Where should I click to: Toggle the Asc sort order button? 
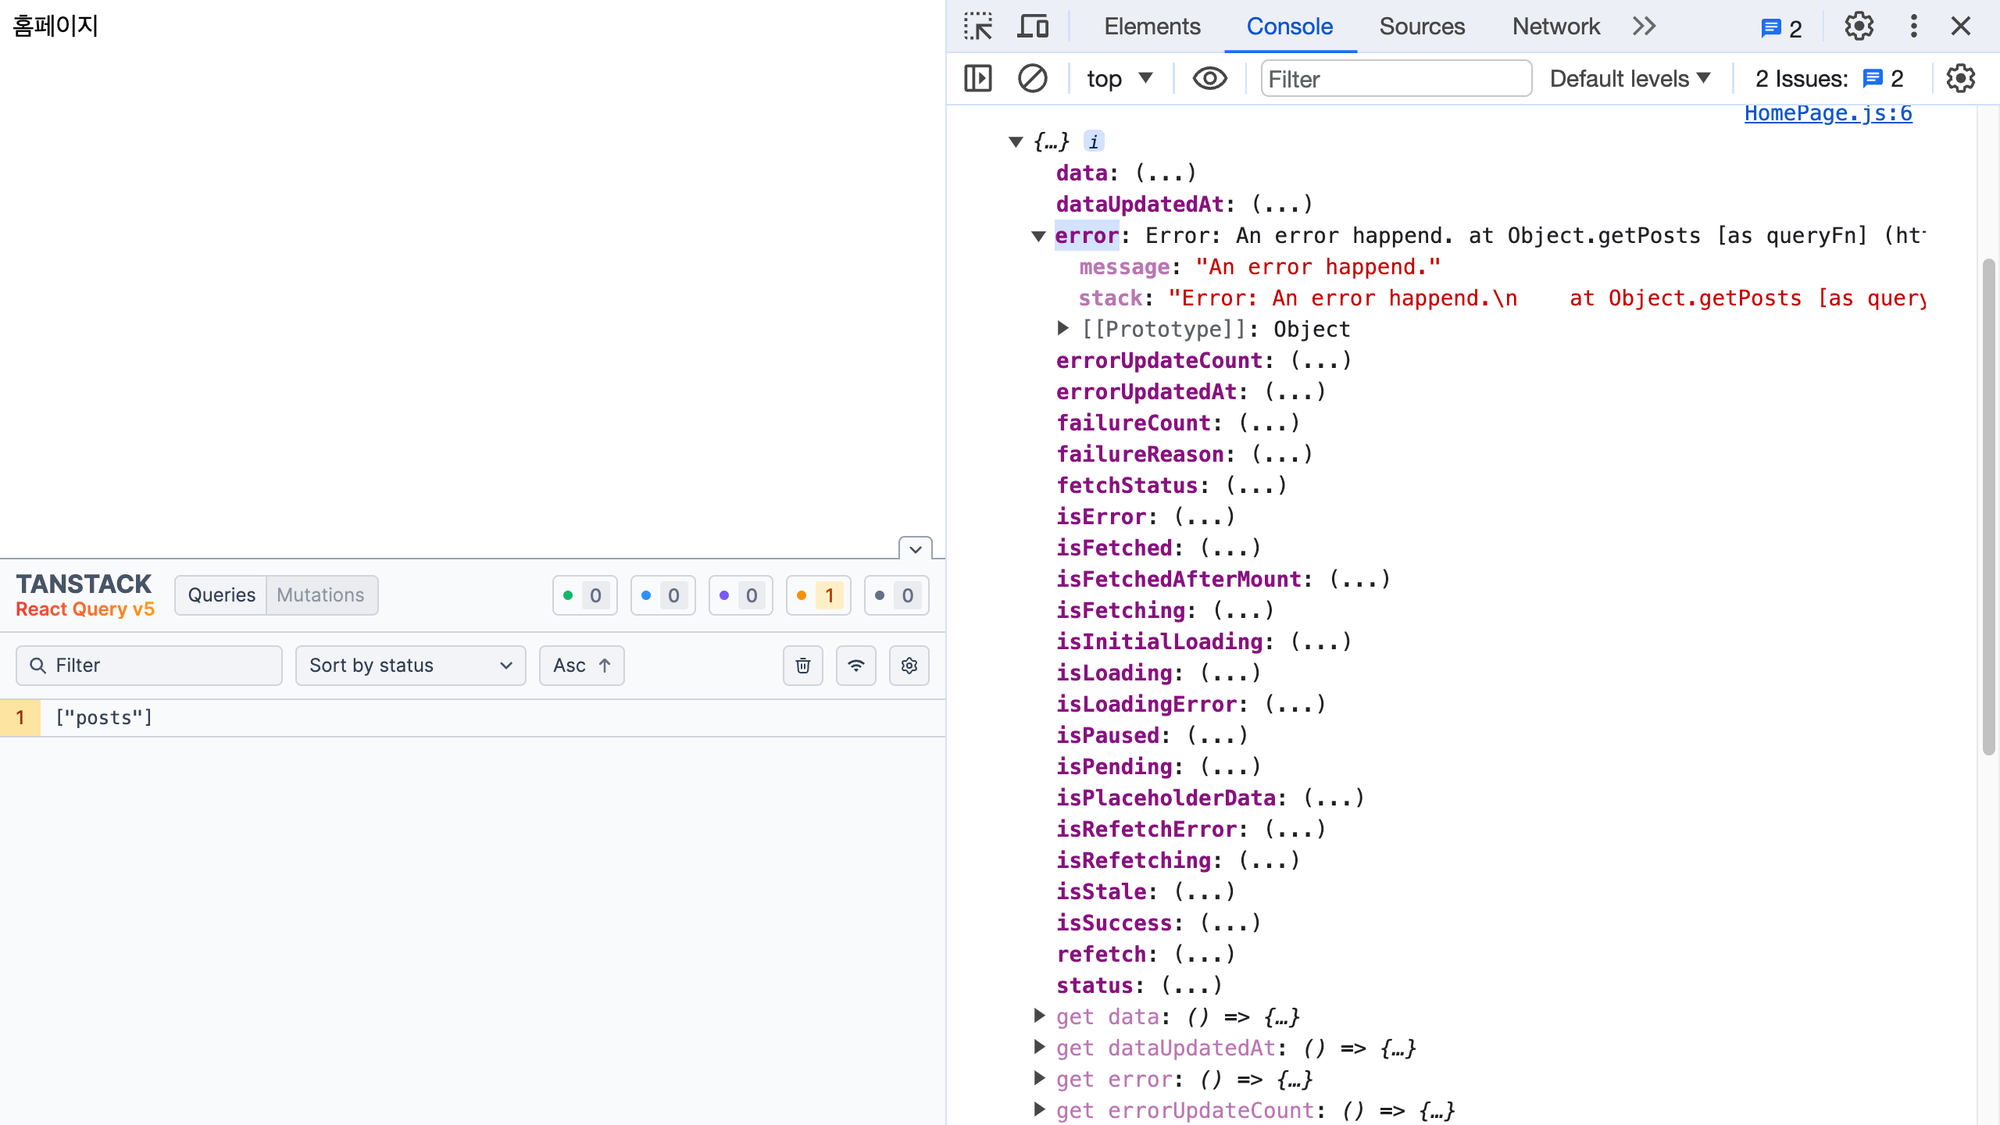[582, 666]
